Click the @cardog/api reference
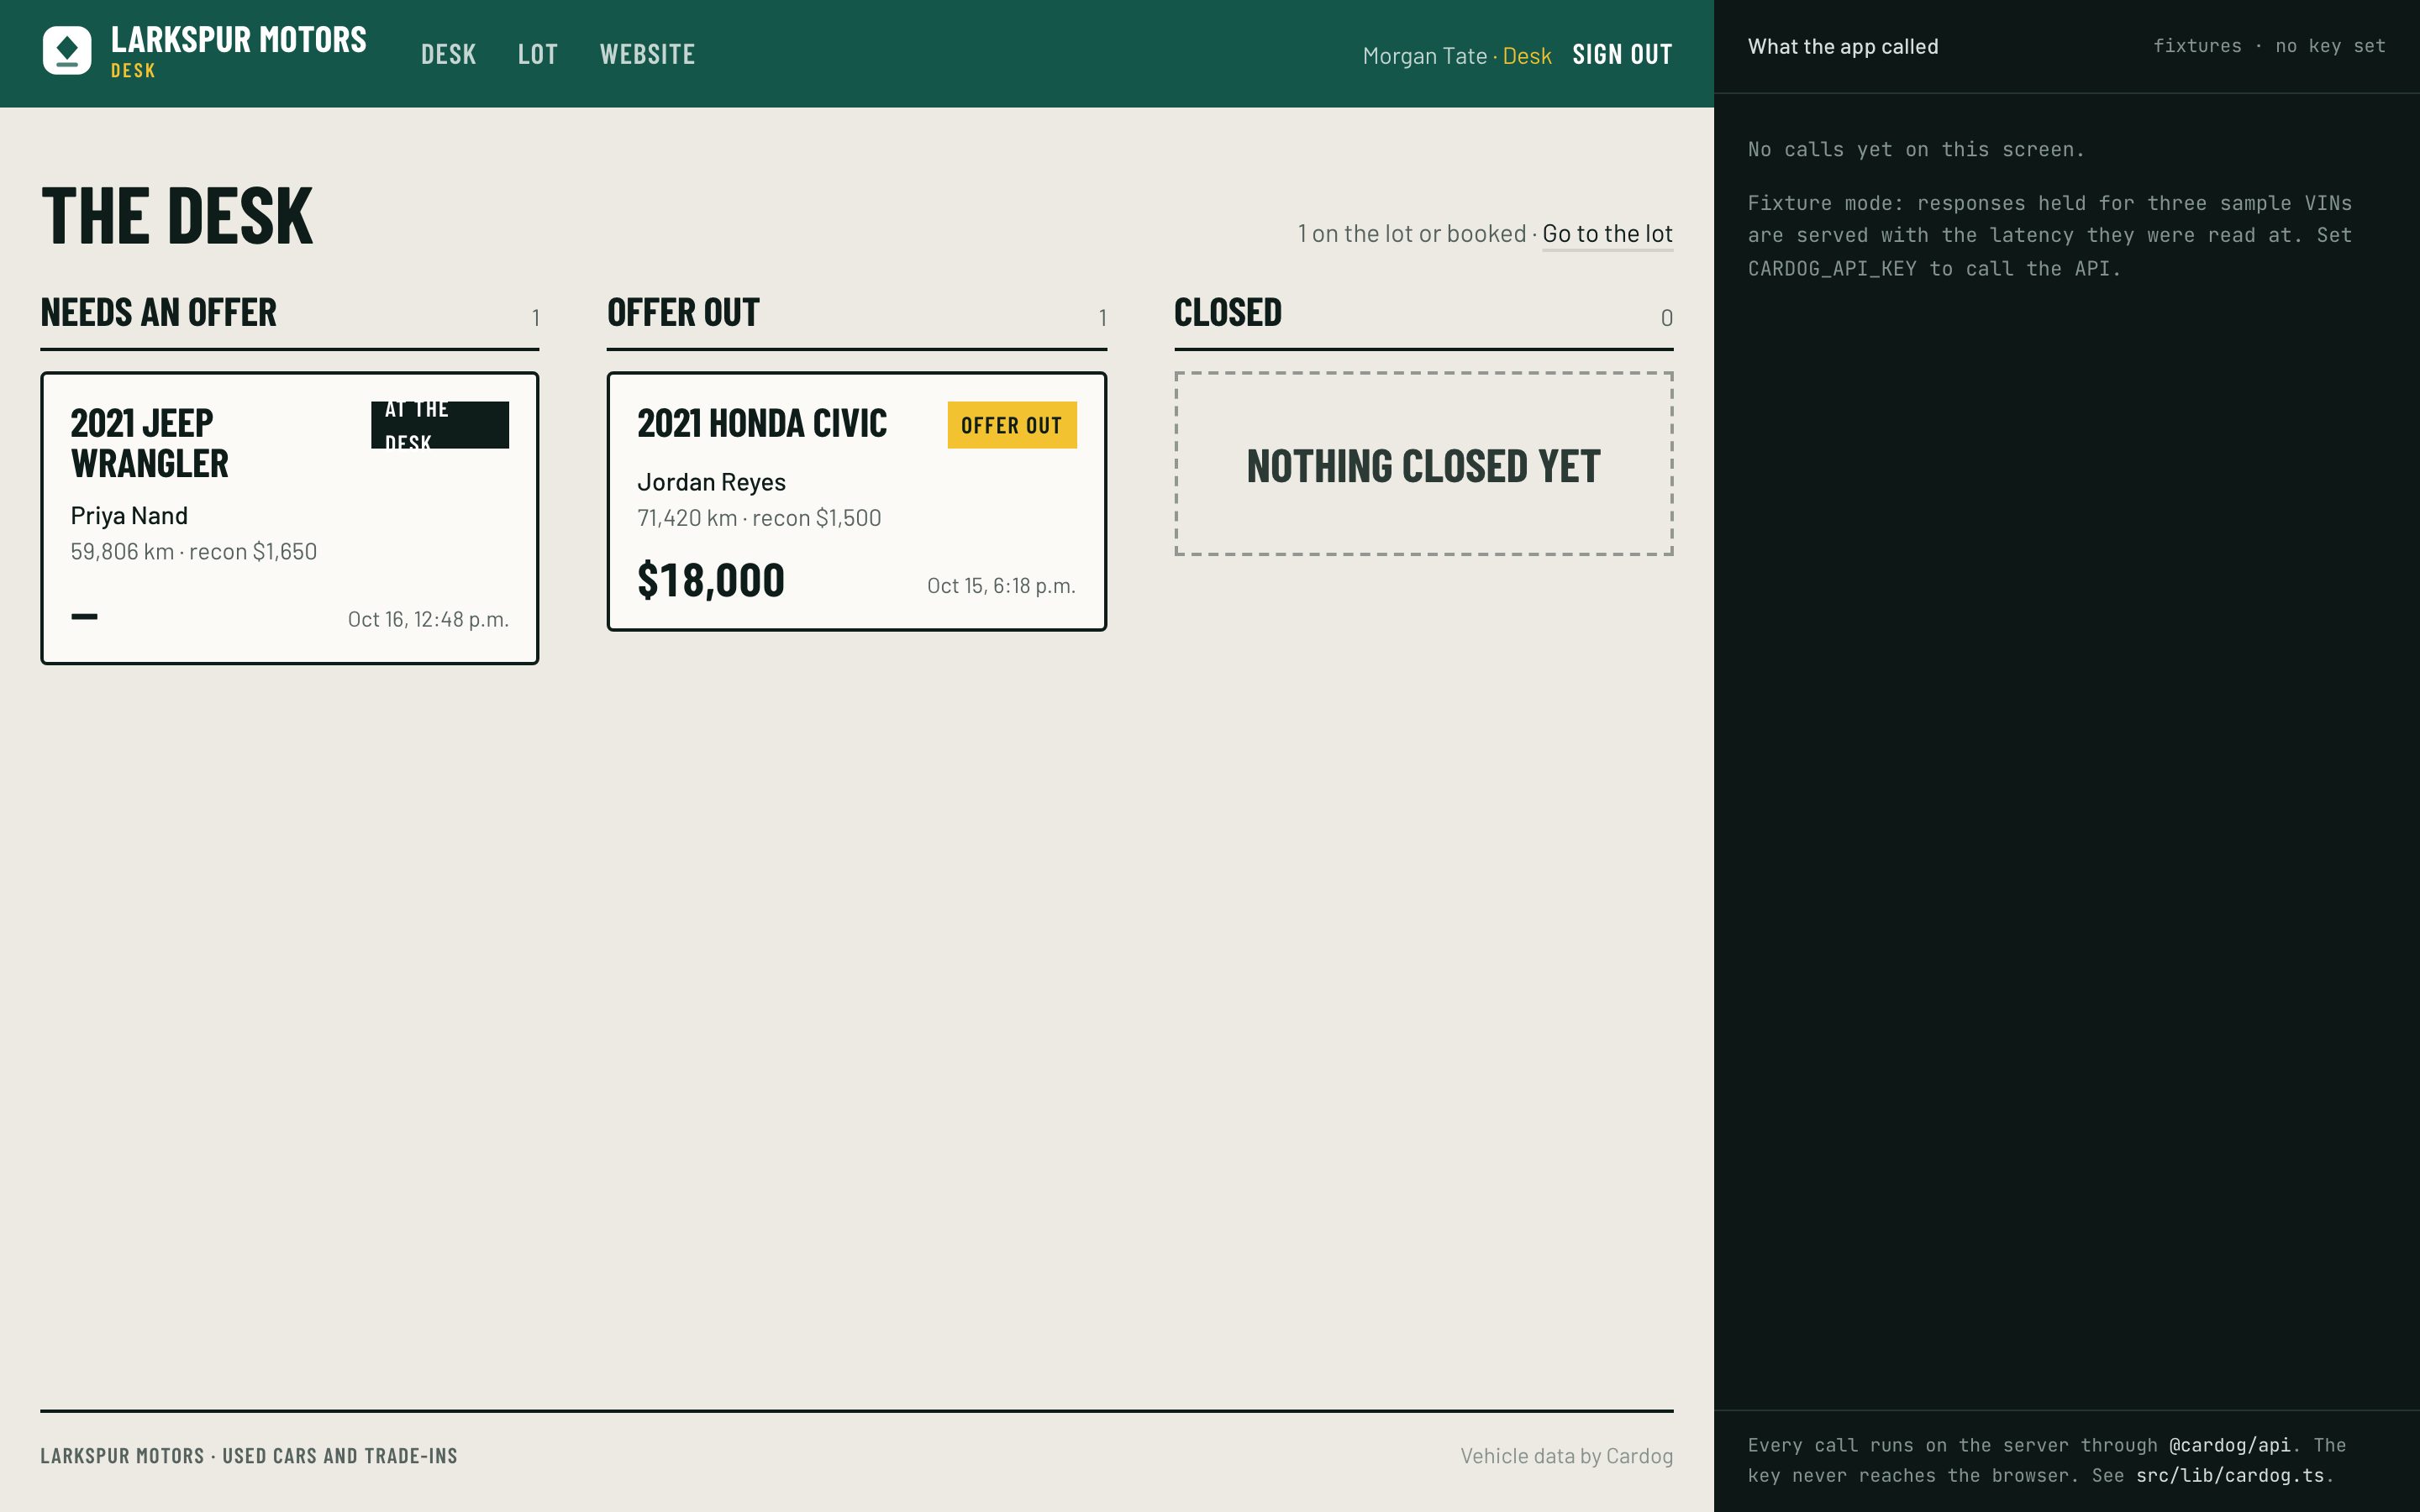The image size is (2420, 1512). point(2229,1445)
